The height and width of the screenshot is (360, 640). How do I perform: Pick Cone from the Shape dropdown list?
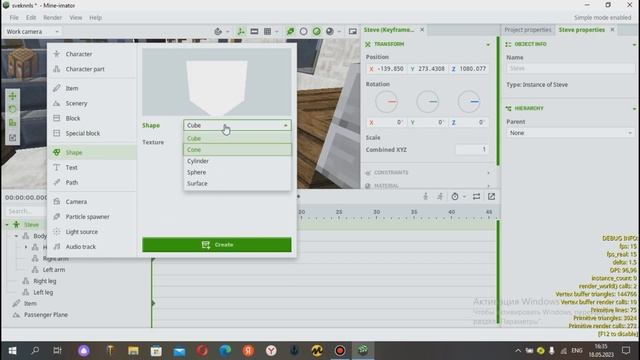[238, 150]
